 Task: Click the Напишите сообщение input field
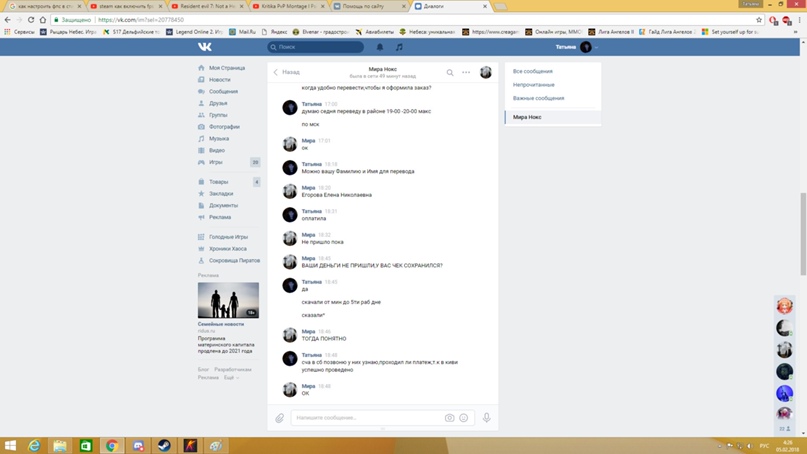pyautogui.click(x=365, y=418)
